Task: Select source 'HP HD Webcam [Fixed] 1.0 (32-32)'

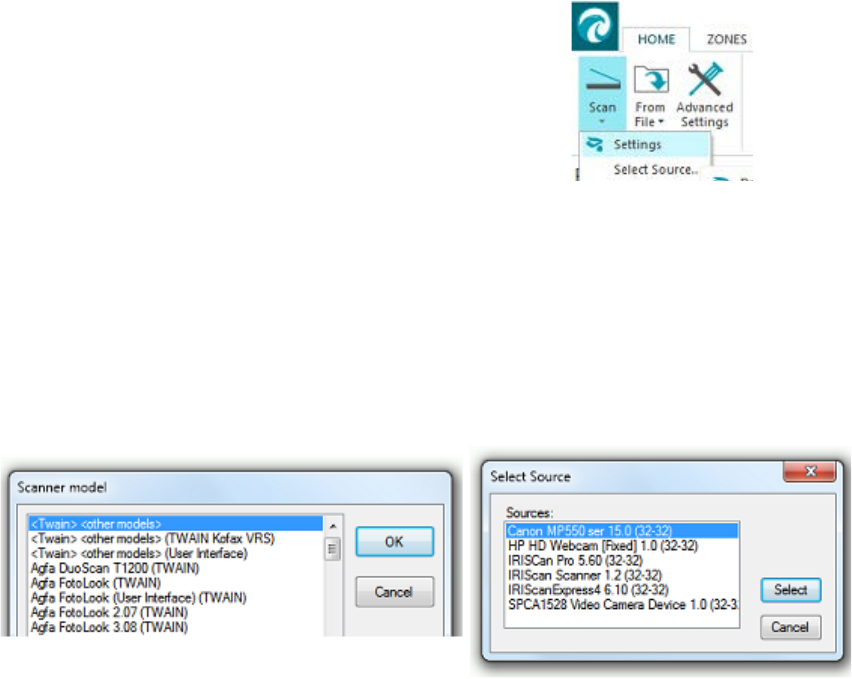Action: point(622,545)
